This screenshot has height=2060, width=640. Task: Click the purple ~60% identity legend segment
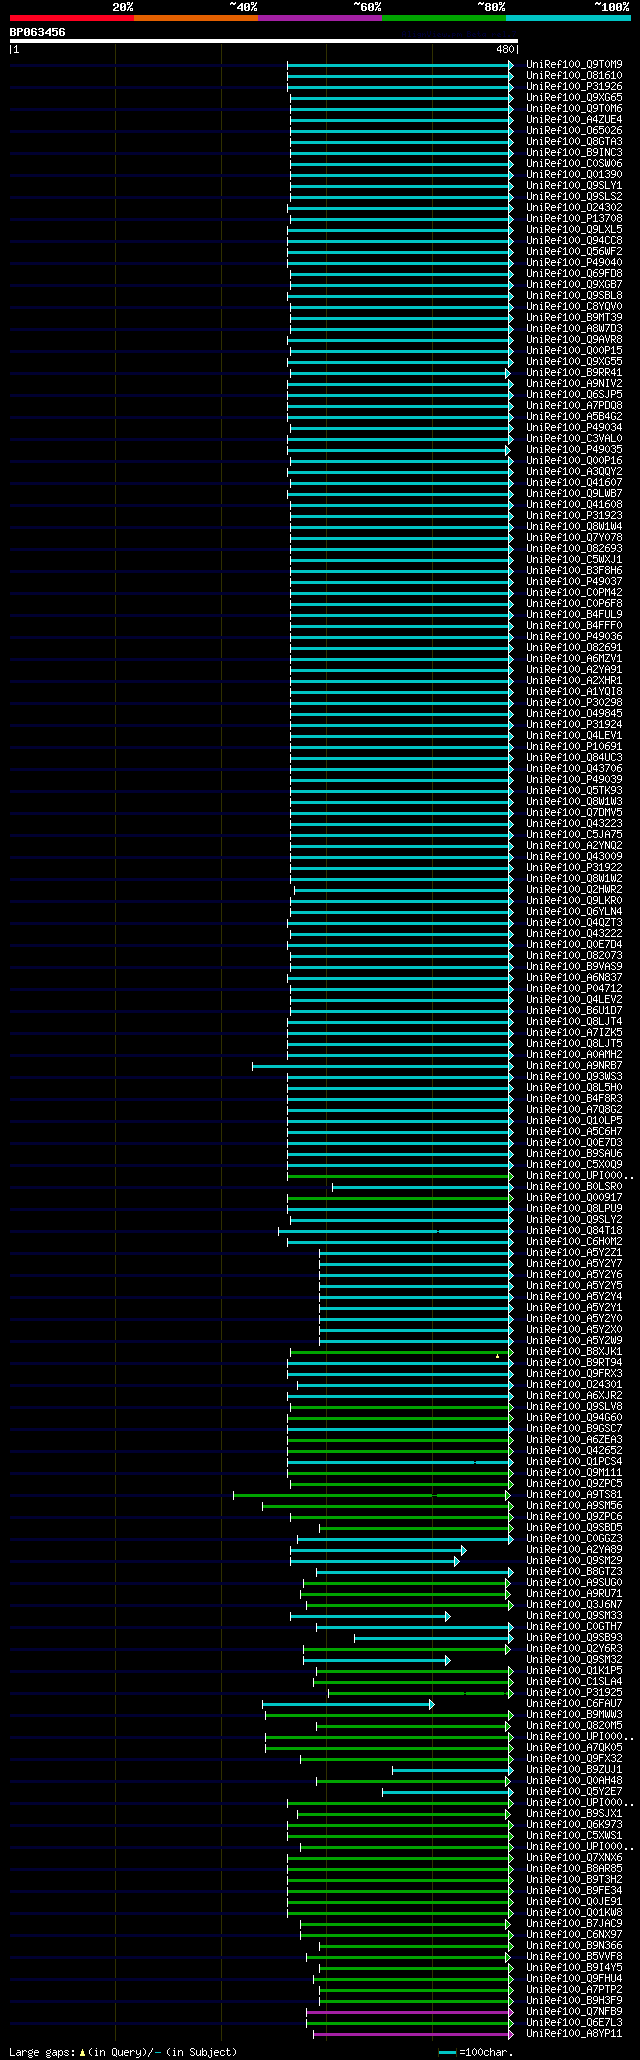pyautogui.click(x=320, y=18)
